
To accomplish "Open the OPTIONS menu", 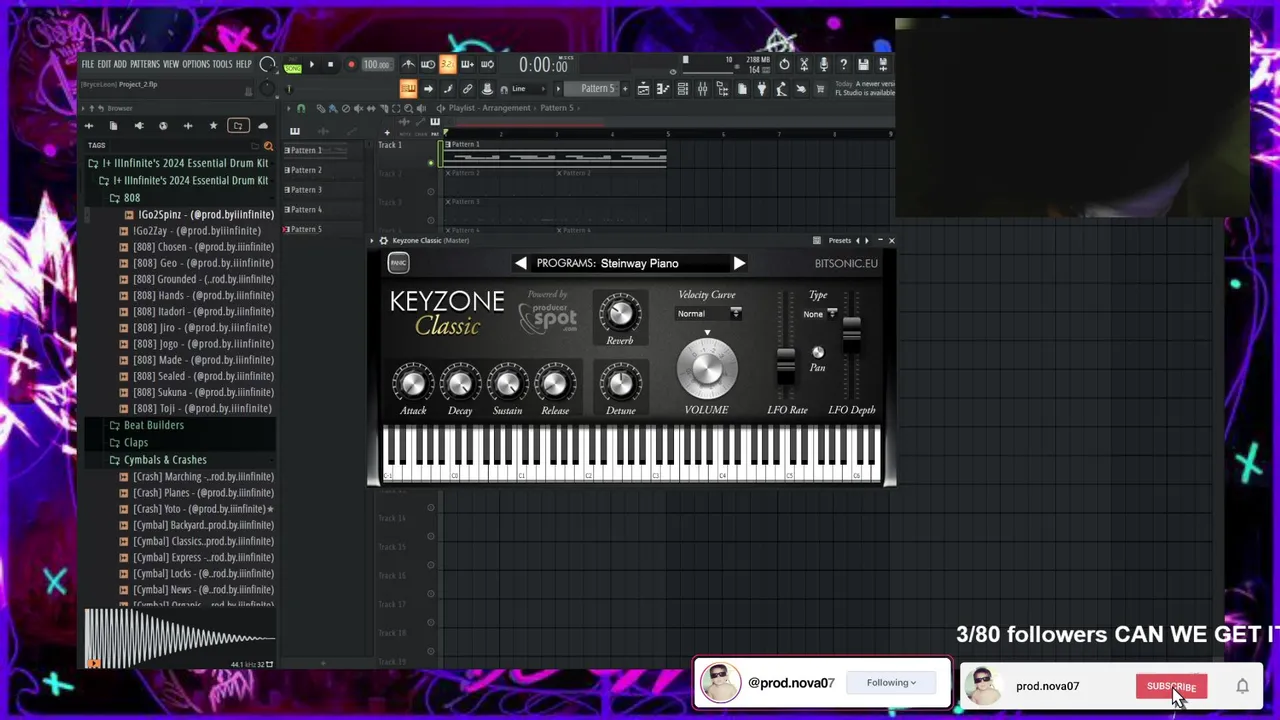I will click(x=196, y=65).
